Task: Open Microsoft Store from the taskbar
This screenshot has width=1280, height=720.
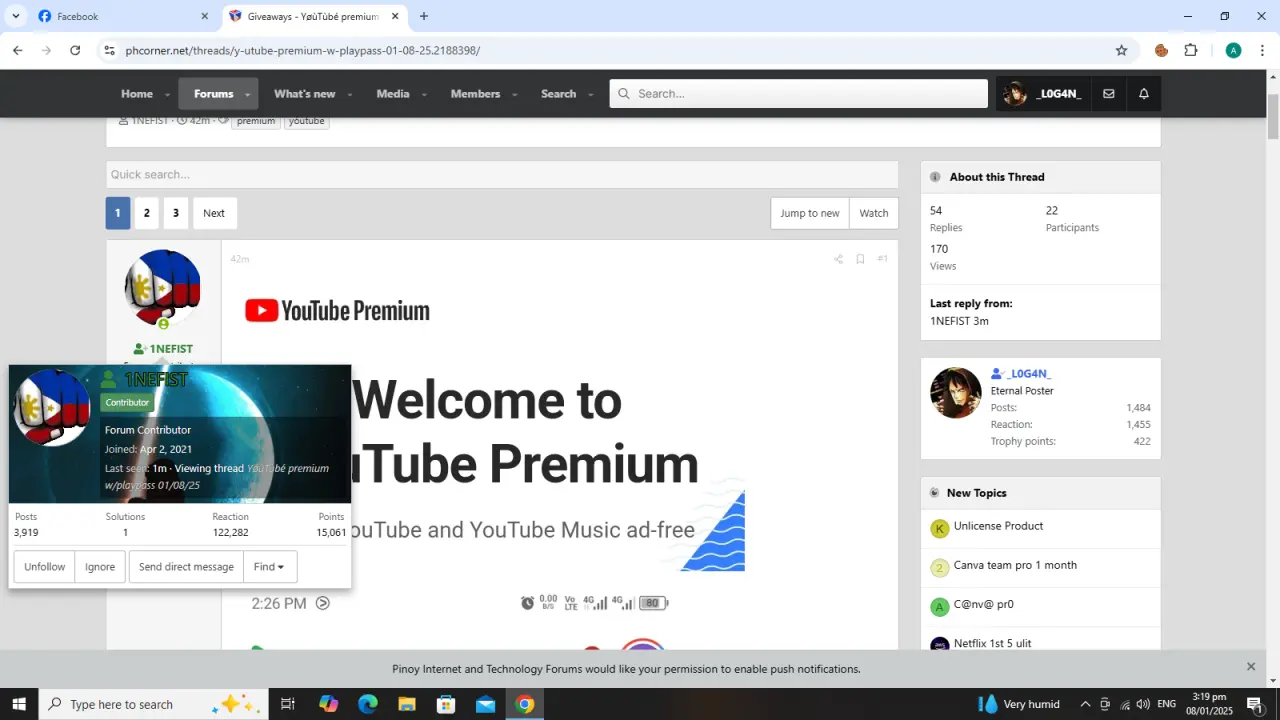Action: point(446,704)
